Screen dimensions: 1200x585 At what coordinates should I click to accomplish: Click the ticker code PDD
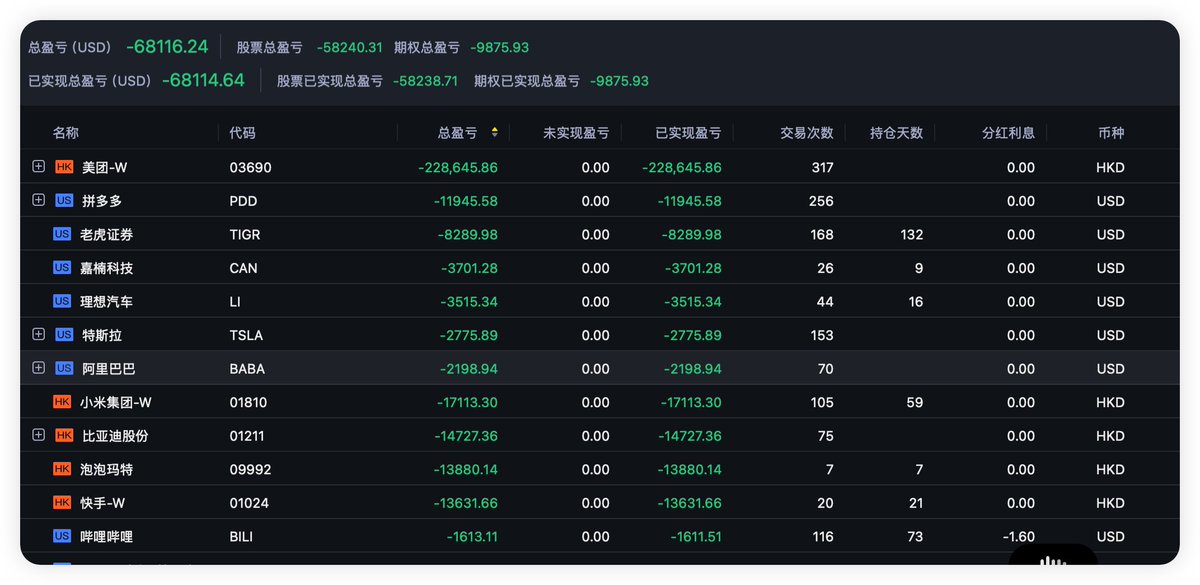(243, 201)
